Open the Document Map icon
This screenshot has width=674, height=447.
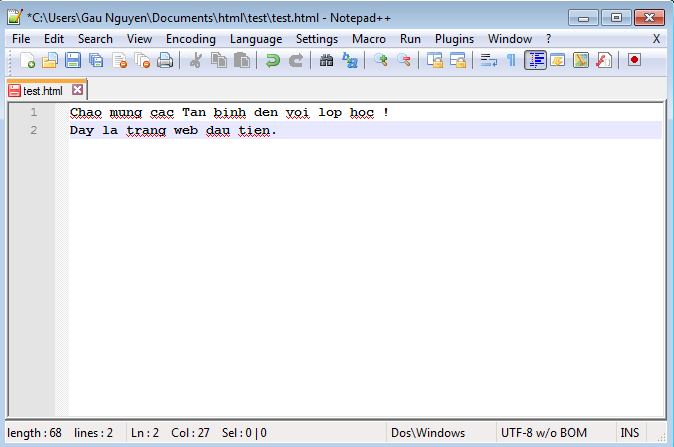581,60
